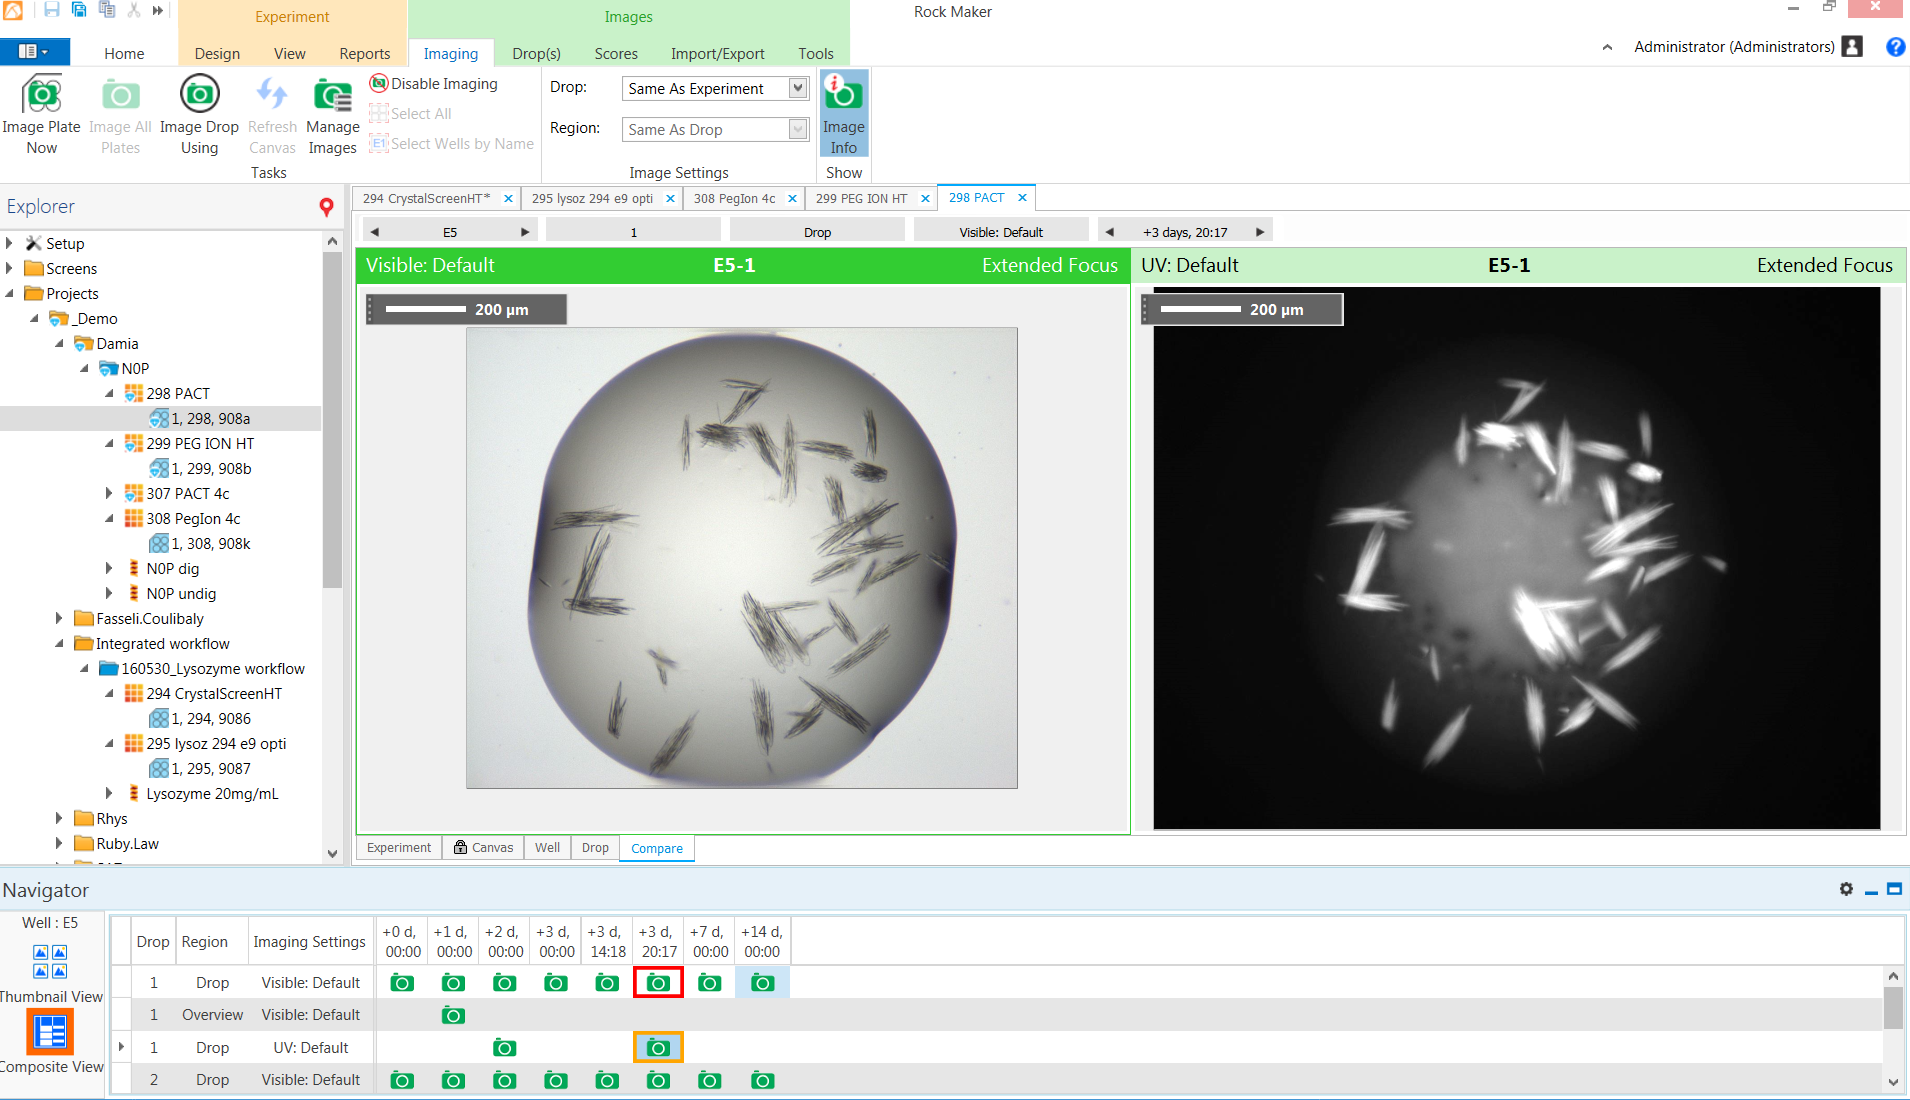This screenshot has width=1910, height=1100.
Task: Open Manage Images tool
Action: point(332,97)
